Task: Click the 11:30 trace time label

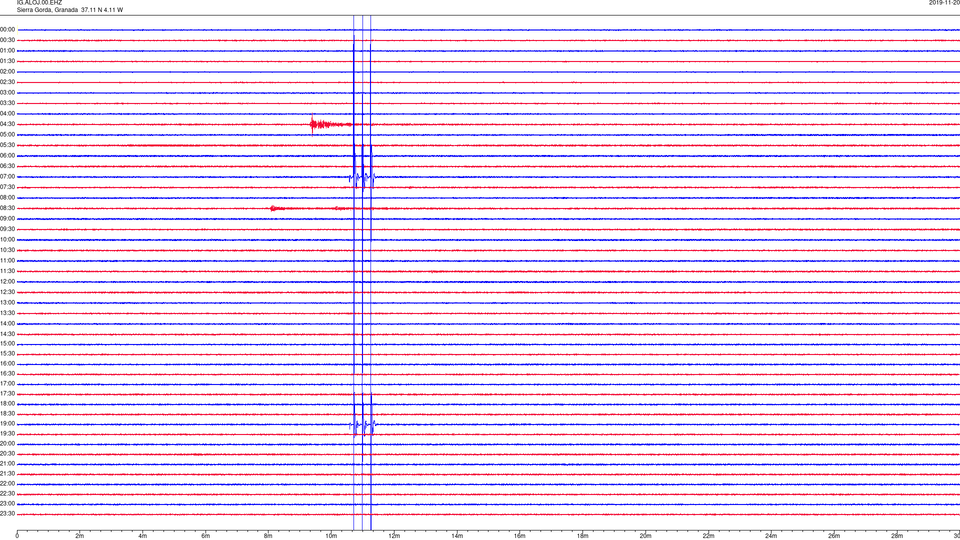Action: 7,271
